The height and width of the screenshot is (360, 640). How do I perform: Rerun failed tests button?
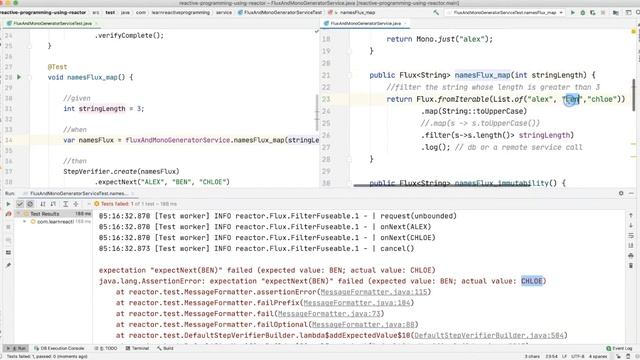(8, 213)
